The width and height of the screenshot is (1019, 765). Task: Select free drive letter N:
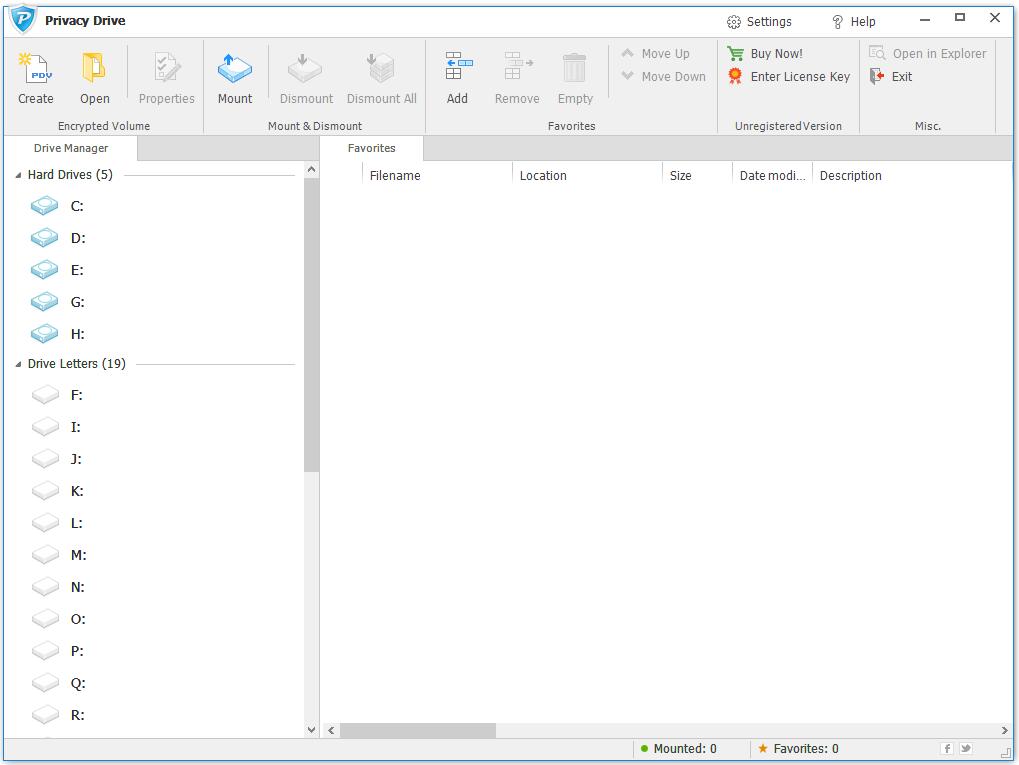click(57, 587)
